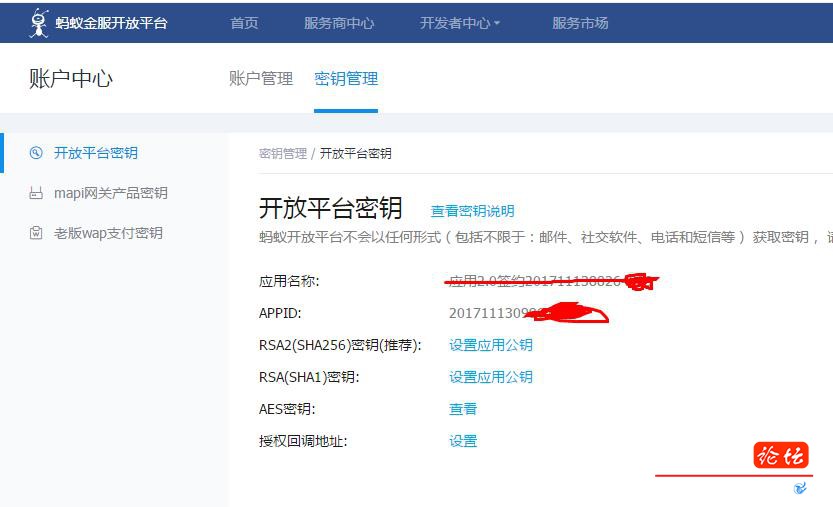Click the 开放平台密钥 page heading

(x=330, y=208)
